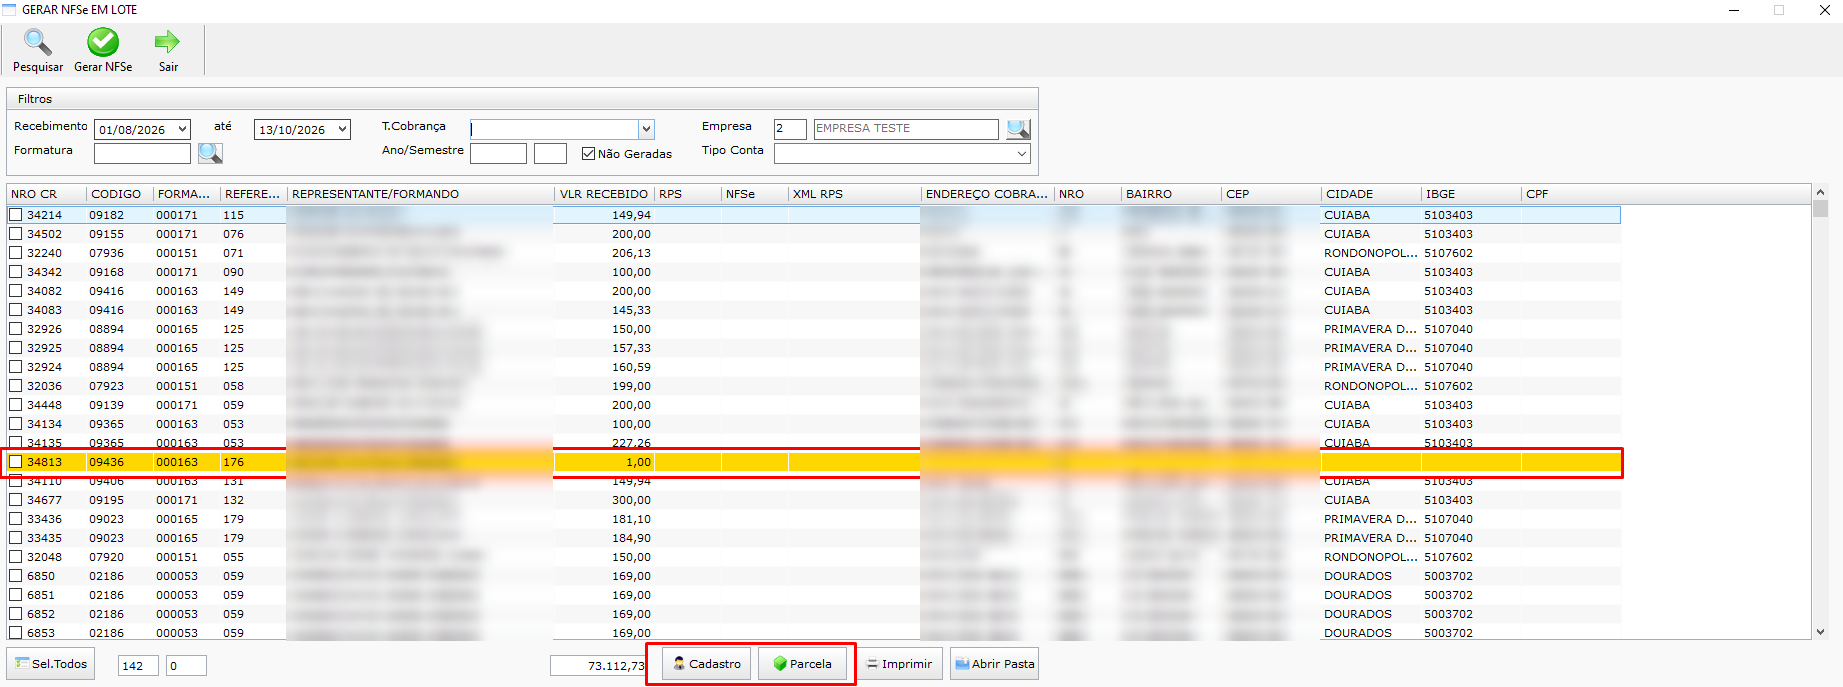The width and height of the screenshot is (1843, 687).
Task: Select the 73.112,73 total value field
Action: click(598, 666)
